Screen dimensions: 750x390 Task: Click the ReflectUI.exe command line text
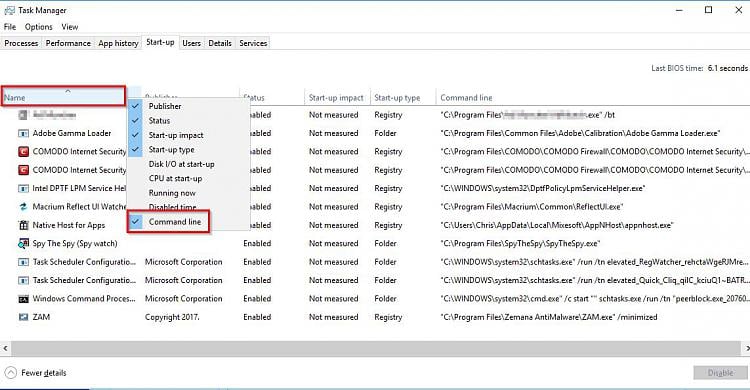point(532,207)
